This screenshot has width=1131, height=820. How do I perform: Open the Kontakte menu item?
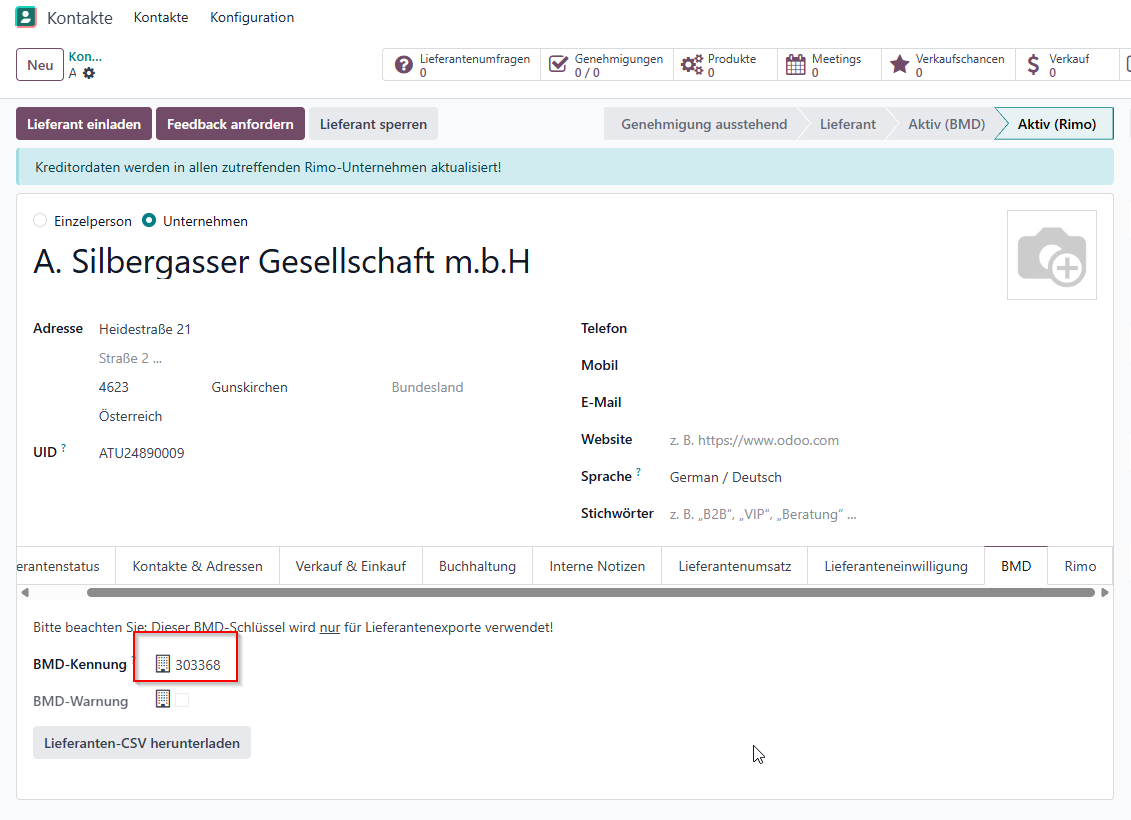[161, 17]
